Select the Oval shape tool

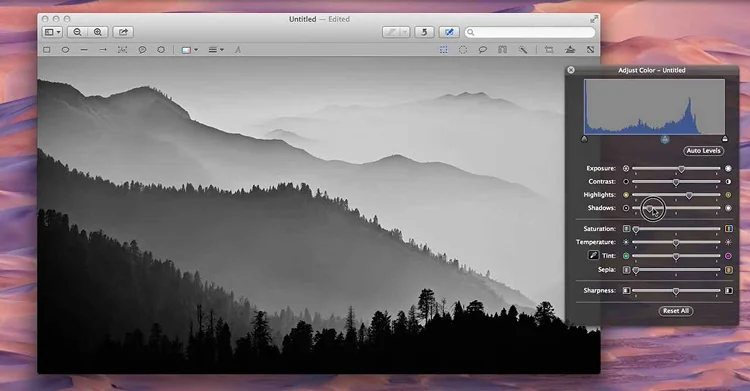(x=66, y=50)
